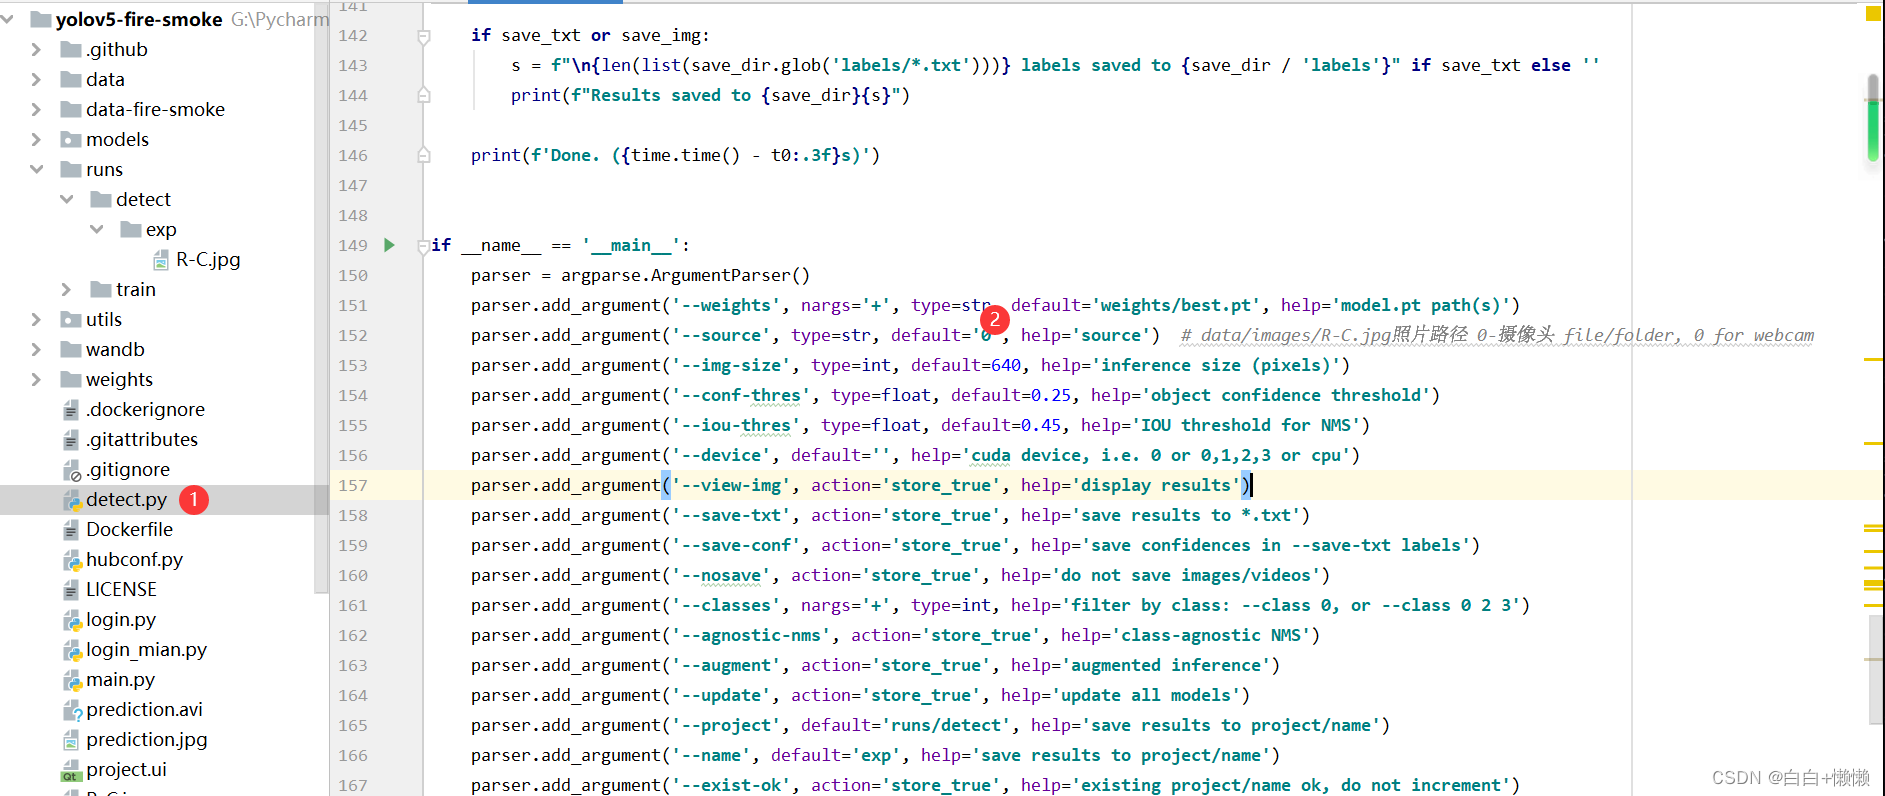
Task: Click the utils folder icon
Action: [71, 319]
